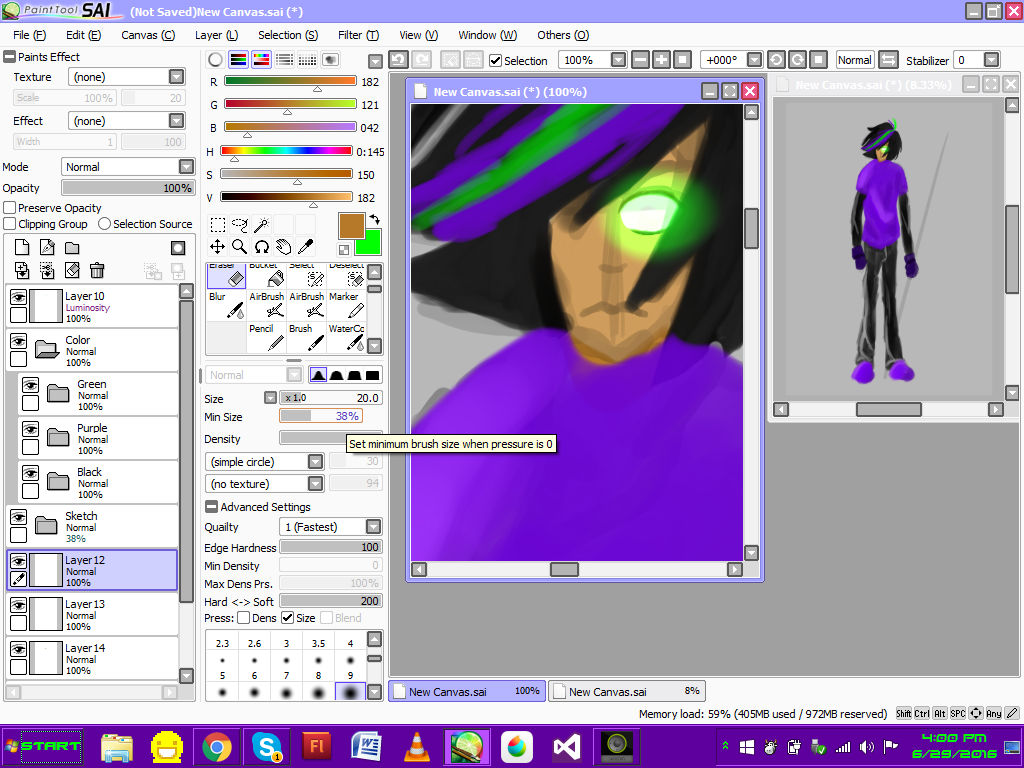Open the Texture dropdown in Paints Effect
This screenshot has height=768, width=1024.
coord(176,76)
